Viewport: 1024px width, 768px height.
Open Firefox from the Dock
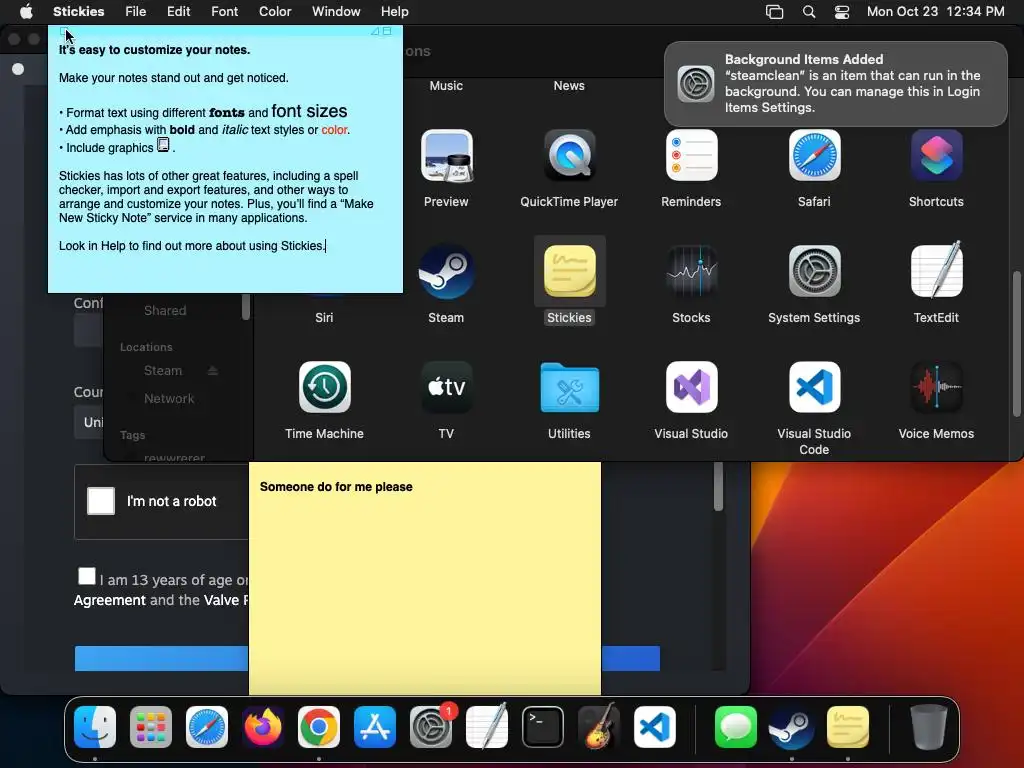click(263, 727)
